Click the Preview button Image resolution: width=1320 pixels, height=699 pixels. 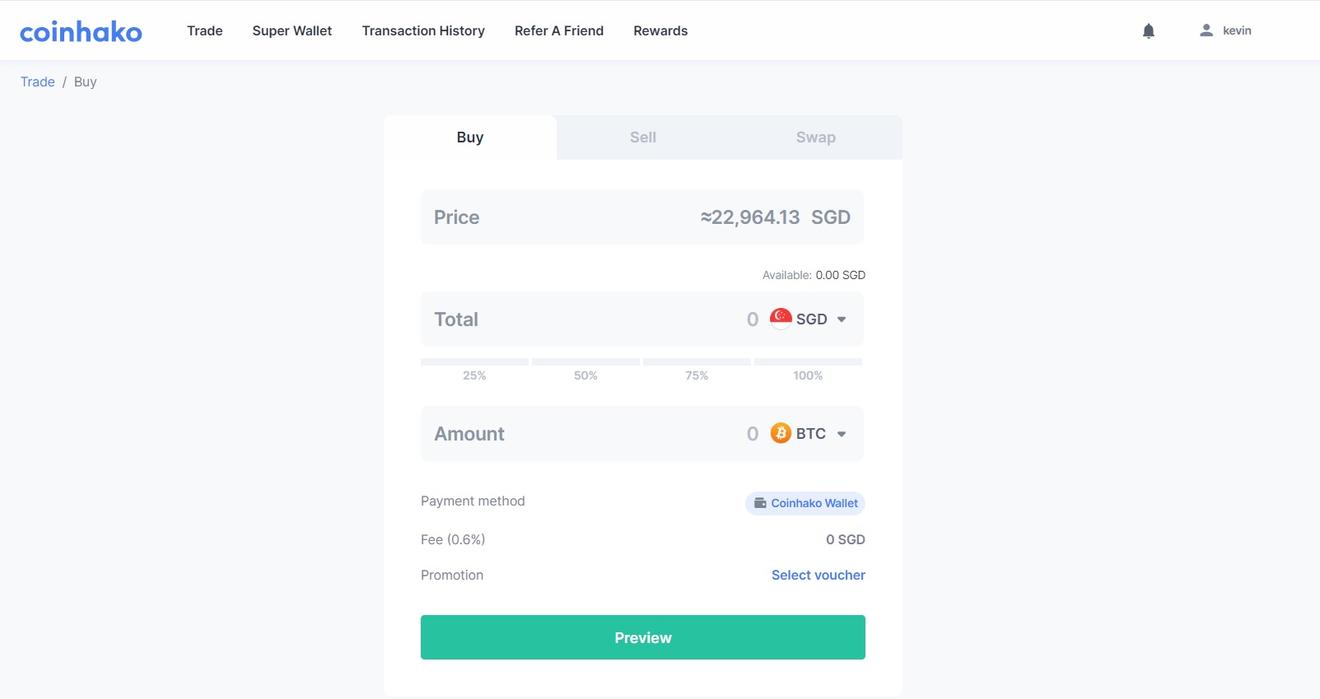[642, 637]
